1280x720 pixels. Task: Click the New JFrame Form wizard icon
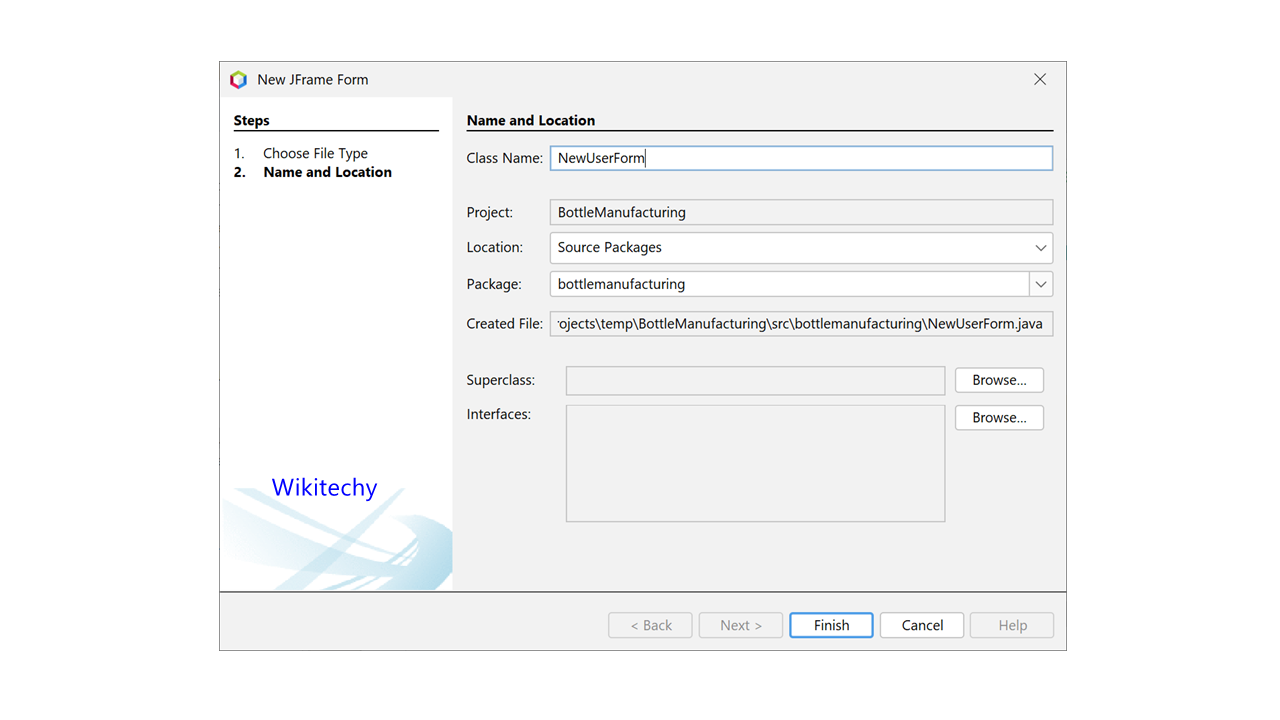(x=238, y=79)
